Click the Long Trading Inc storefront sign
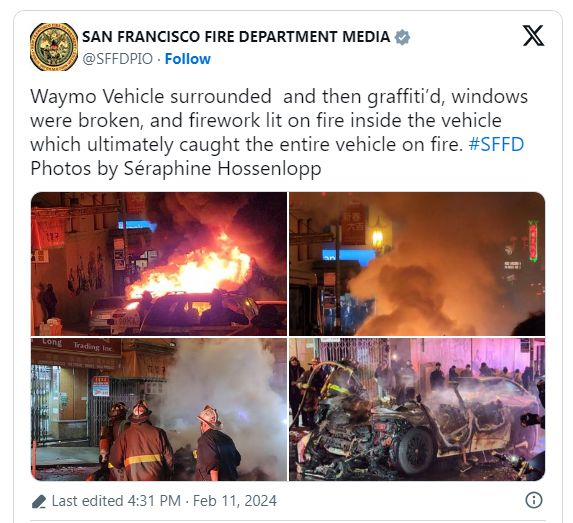The image size is (573, 523). [x=77, y=344]
